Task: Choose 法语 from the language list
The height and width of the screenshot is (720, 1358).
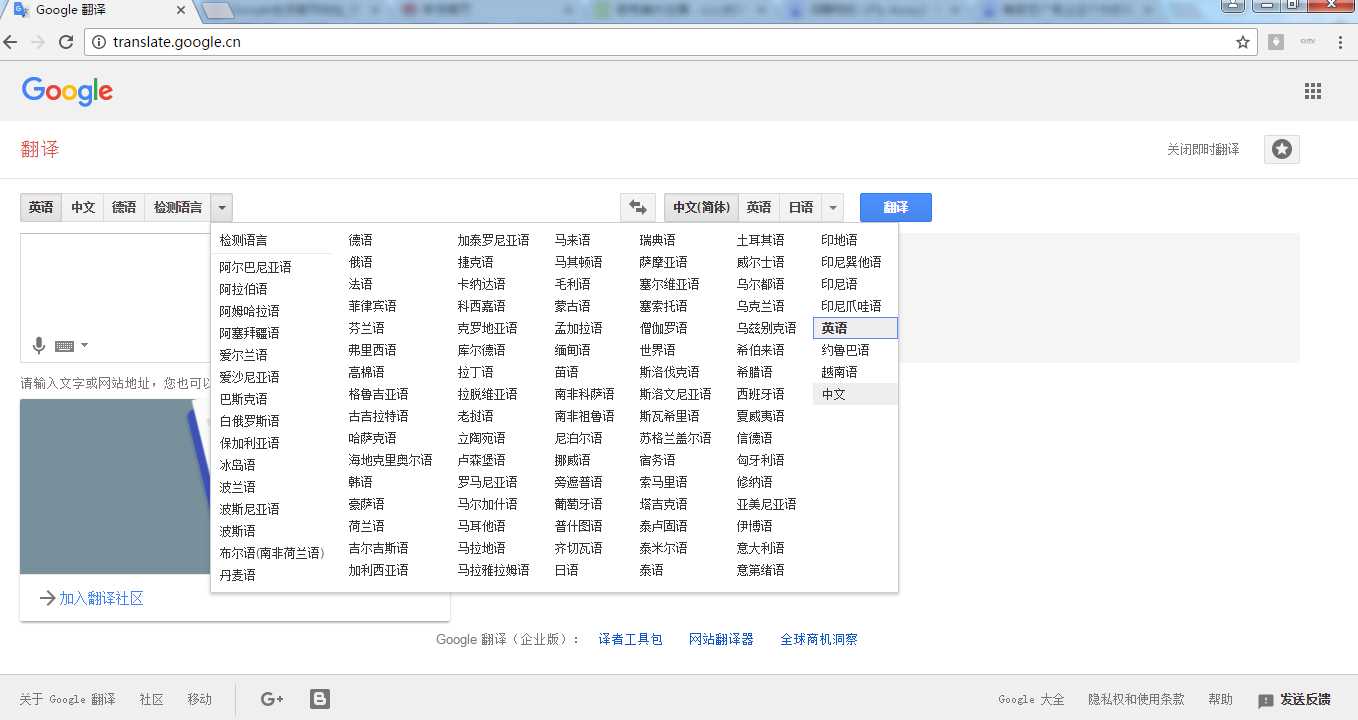Action: [x=361, y=284]
